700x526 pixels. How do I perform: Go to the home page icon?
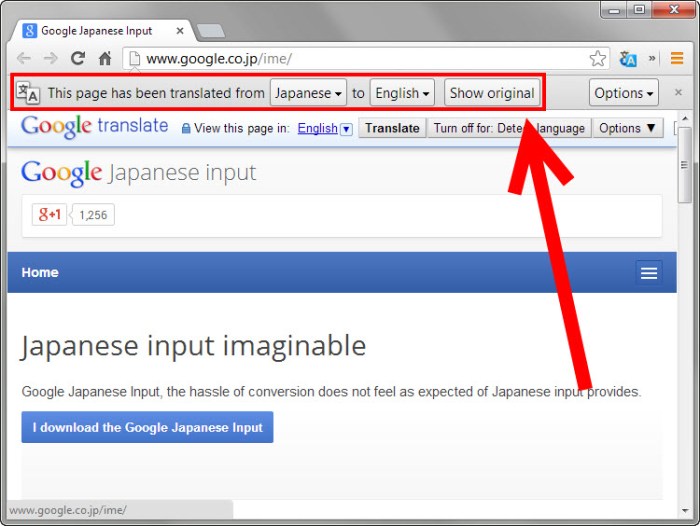click(105, 59)
